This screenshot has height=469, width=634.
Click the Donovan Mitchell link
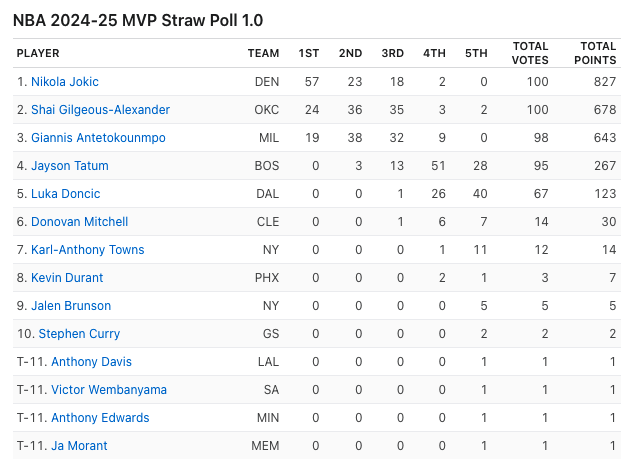tap(79, 222)
